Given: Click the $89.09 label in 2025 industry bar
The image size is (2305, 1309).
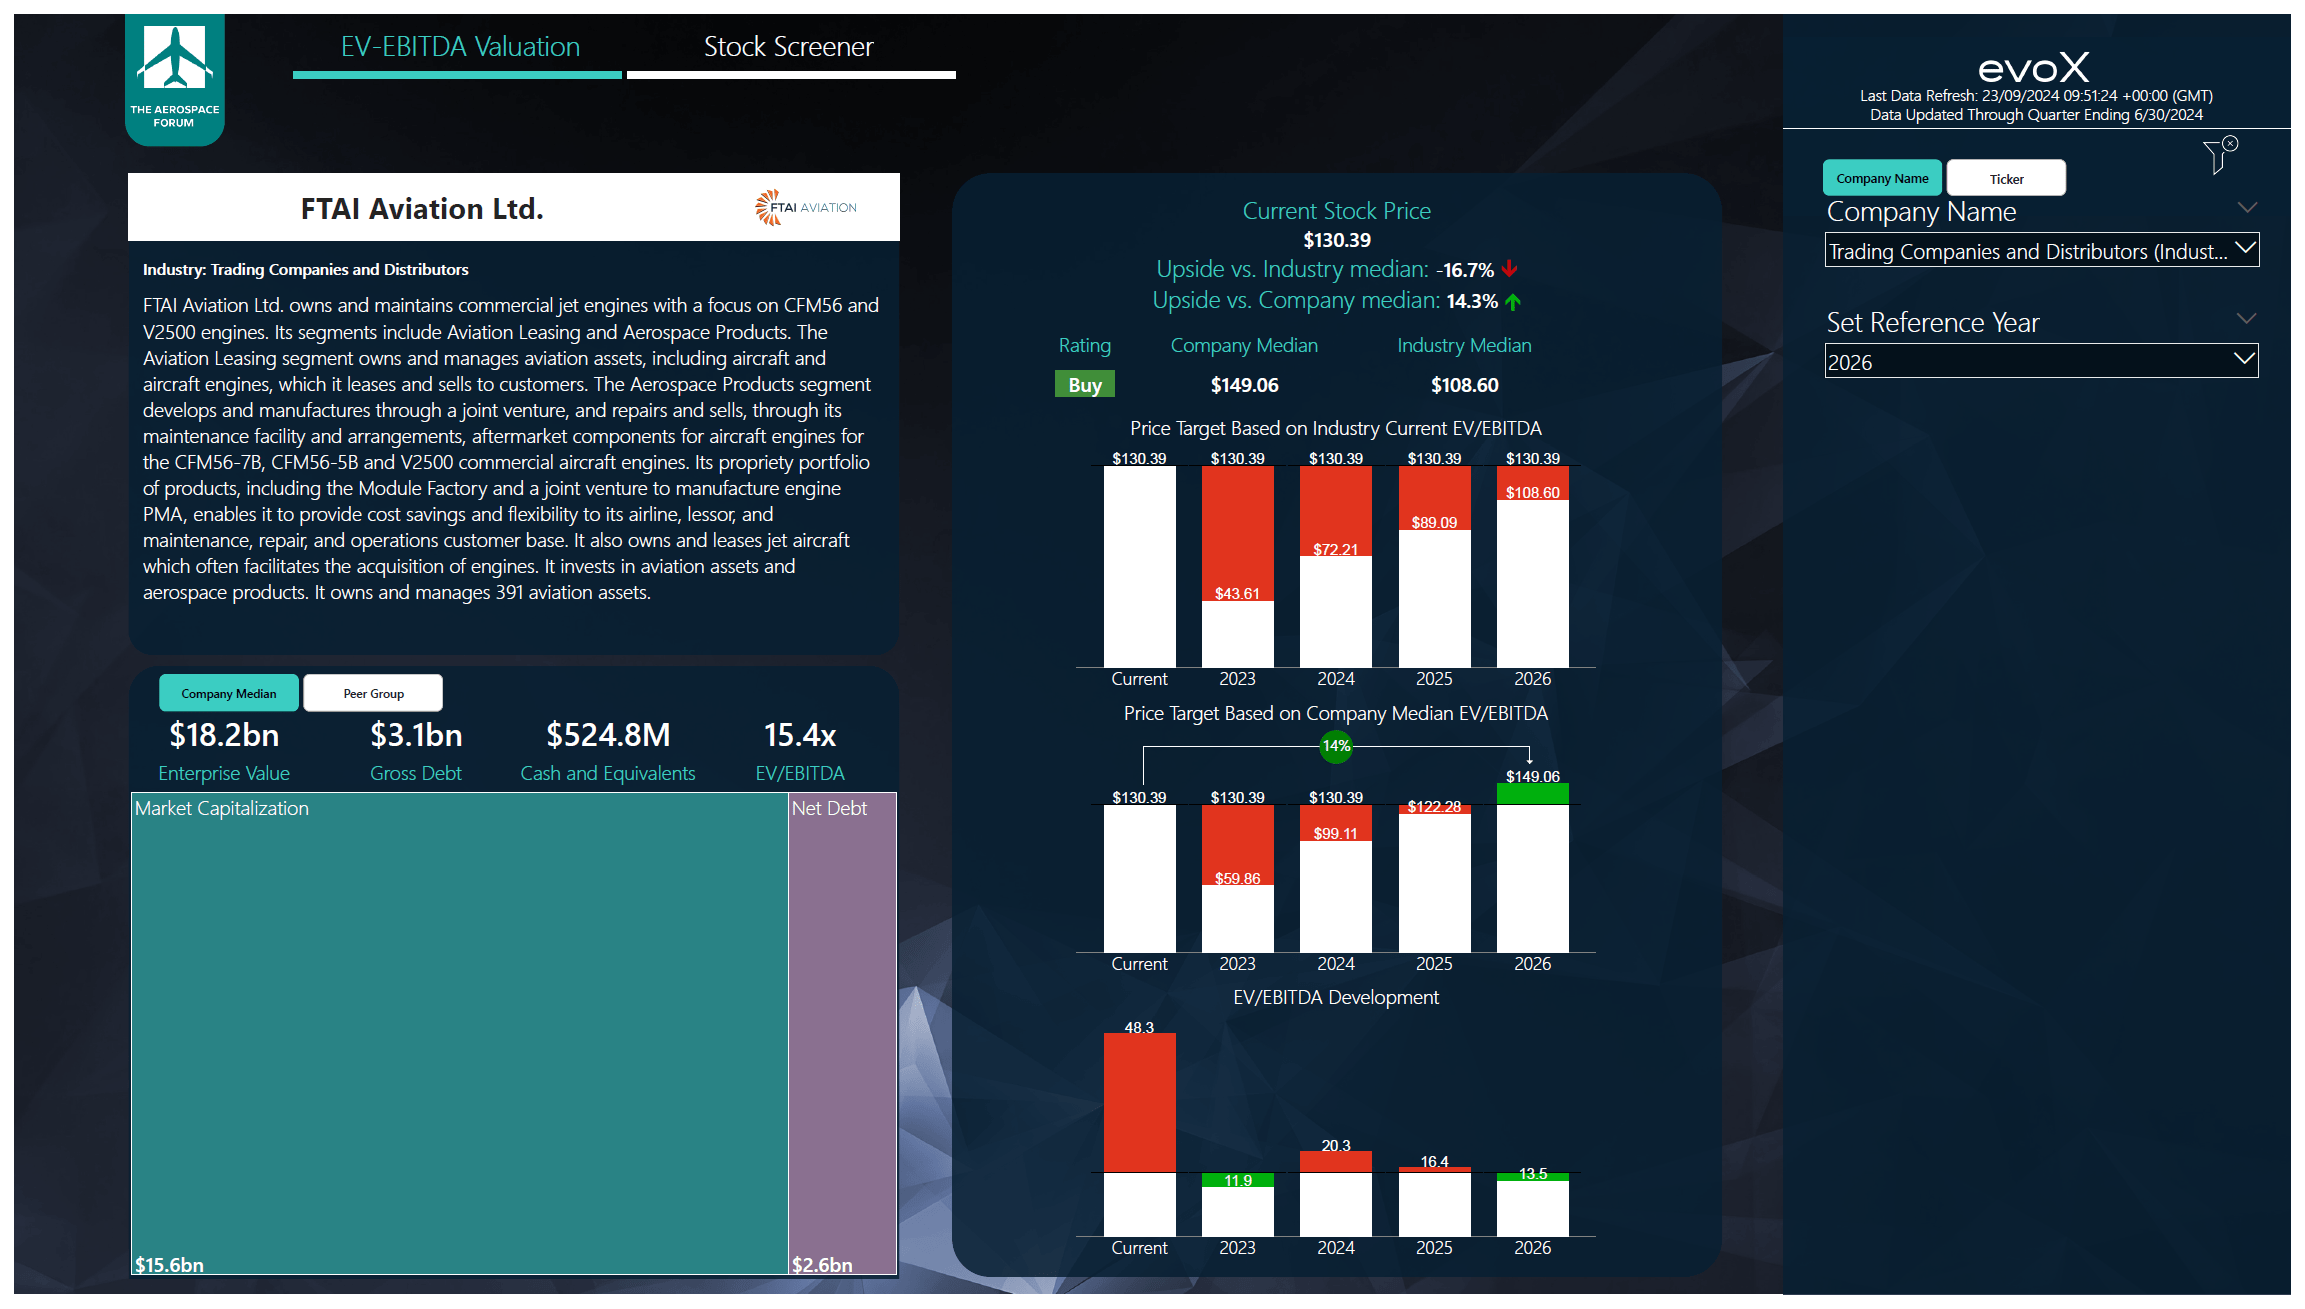Looking at the screenshot, I should point(1434,523).
